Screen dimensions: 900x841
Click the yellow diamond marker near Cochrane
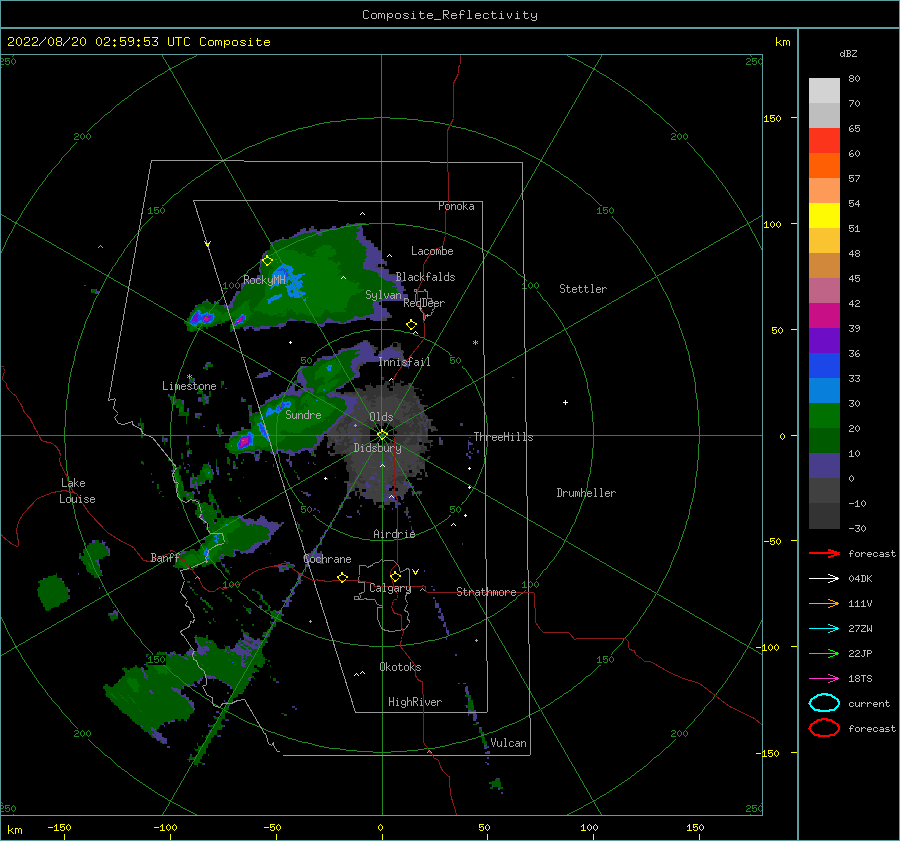(x=343, y=578)
